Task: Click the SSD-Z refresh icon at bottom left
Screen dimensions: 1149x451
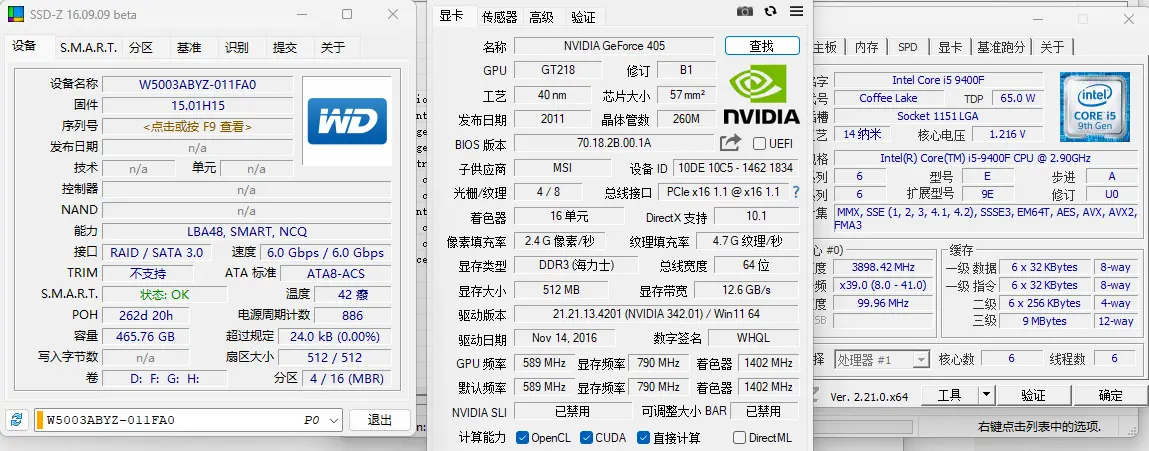Action: (x=15, y=419)
